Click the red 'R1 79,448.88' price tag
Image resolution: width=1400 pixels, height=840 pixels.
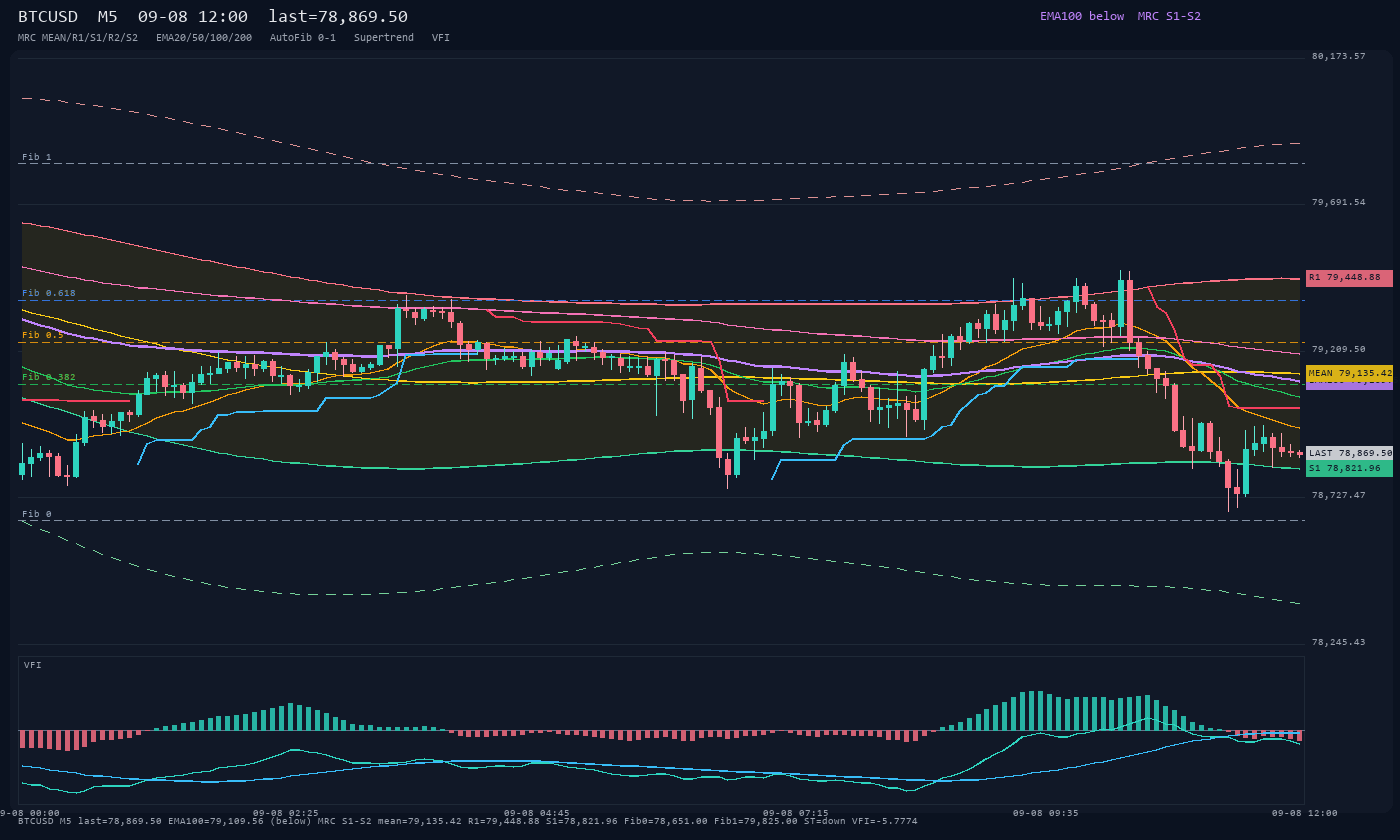(x=1349, y=278)
